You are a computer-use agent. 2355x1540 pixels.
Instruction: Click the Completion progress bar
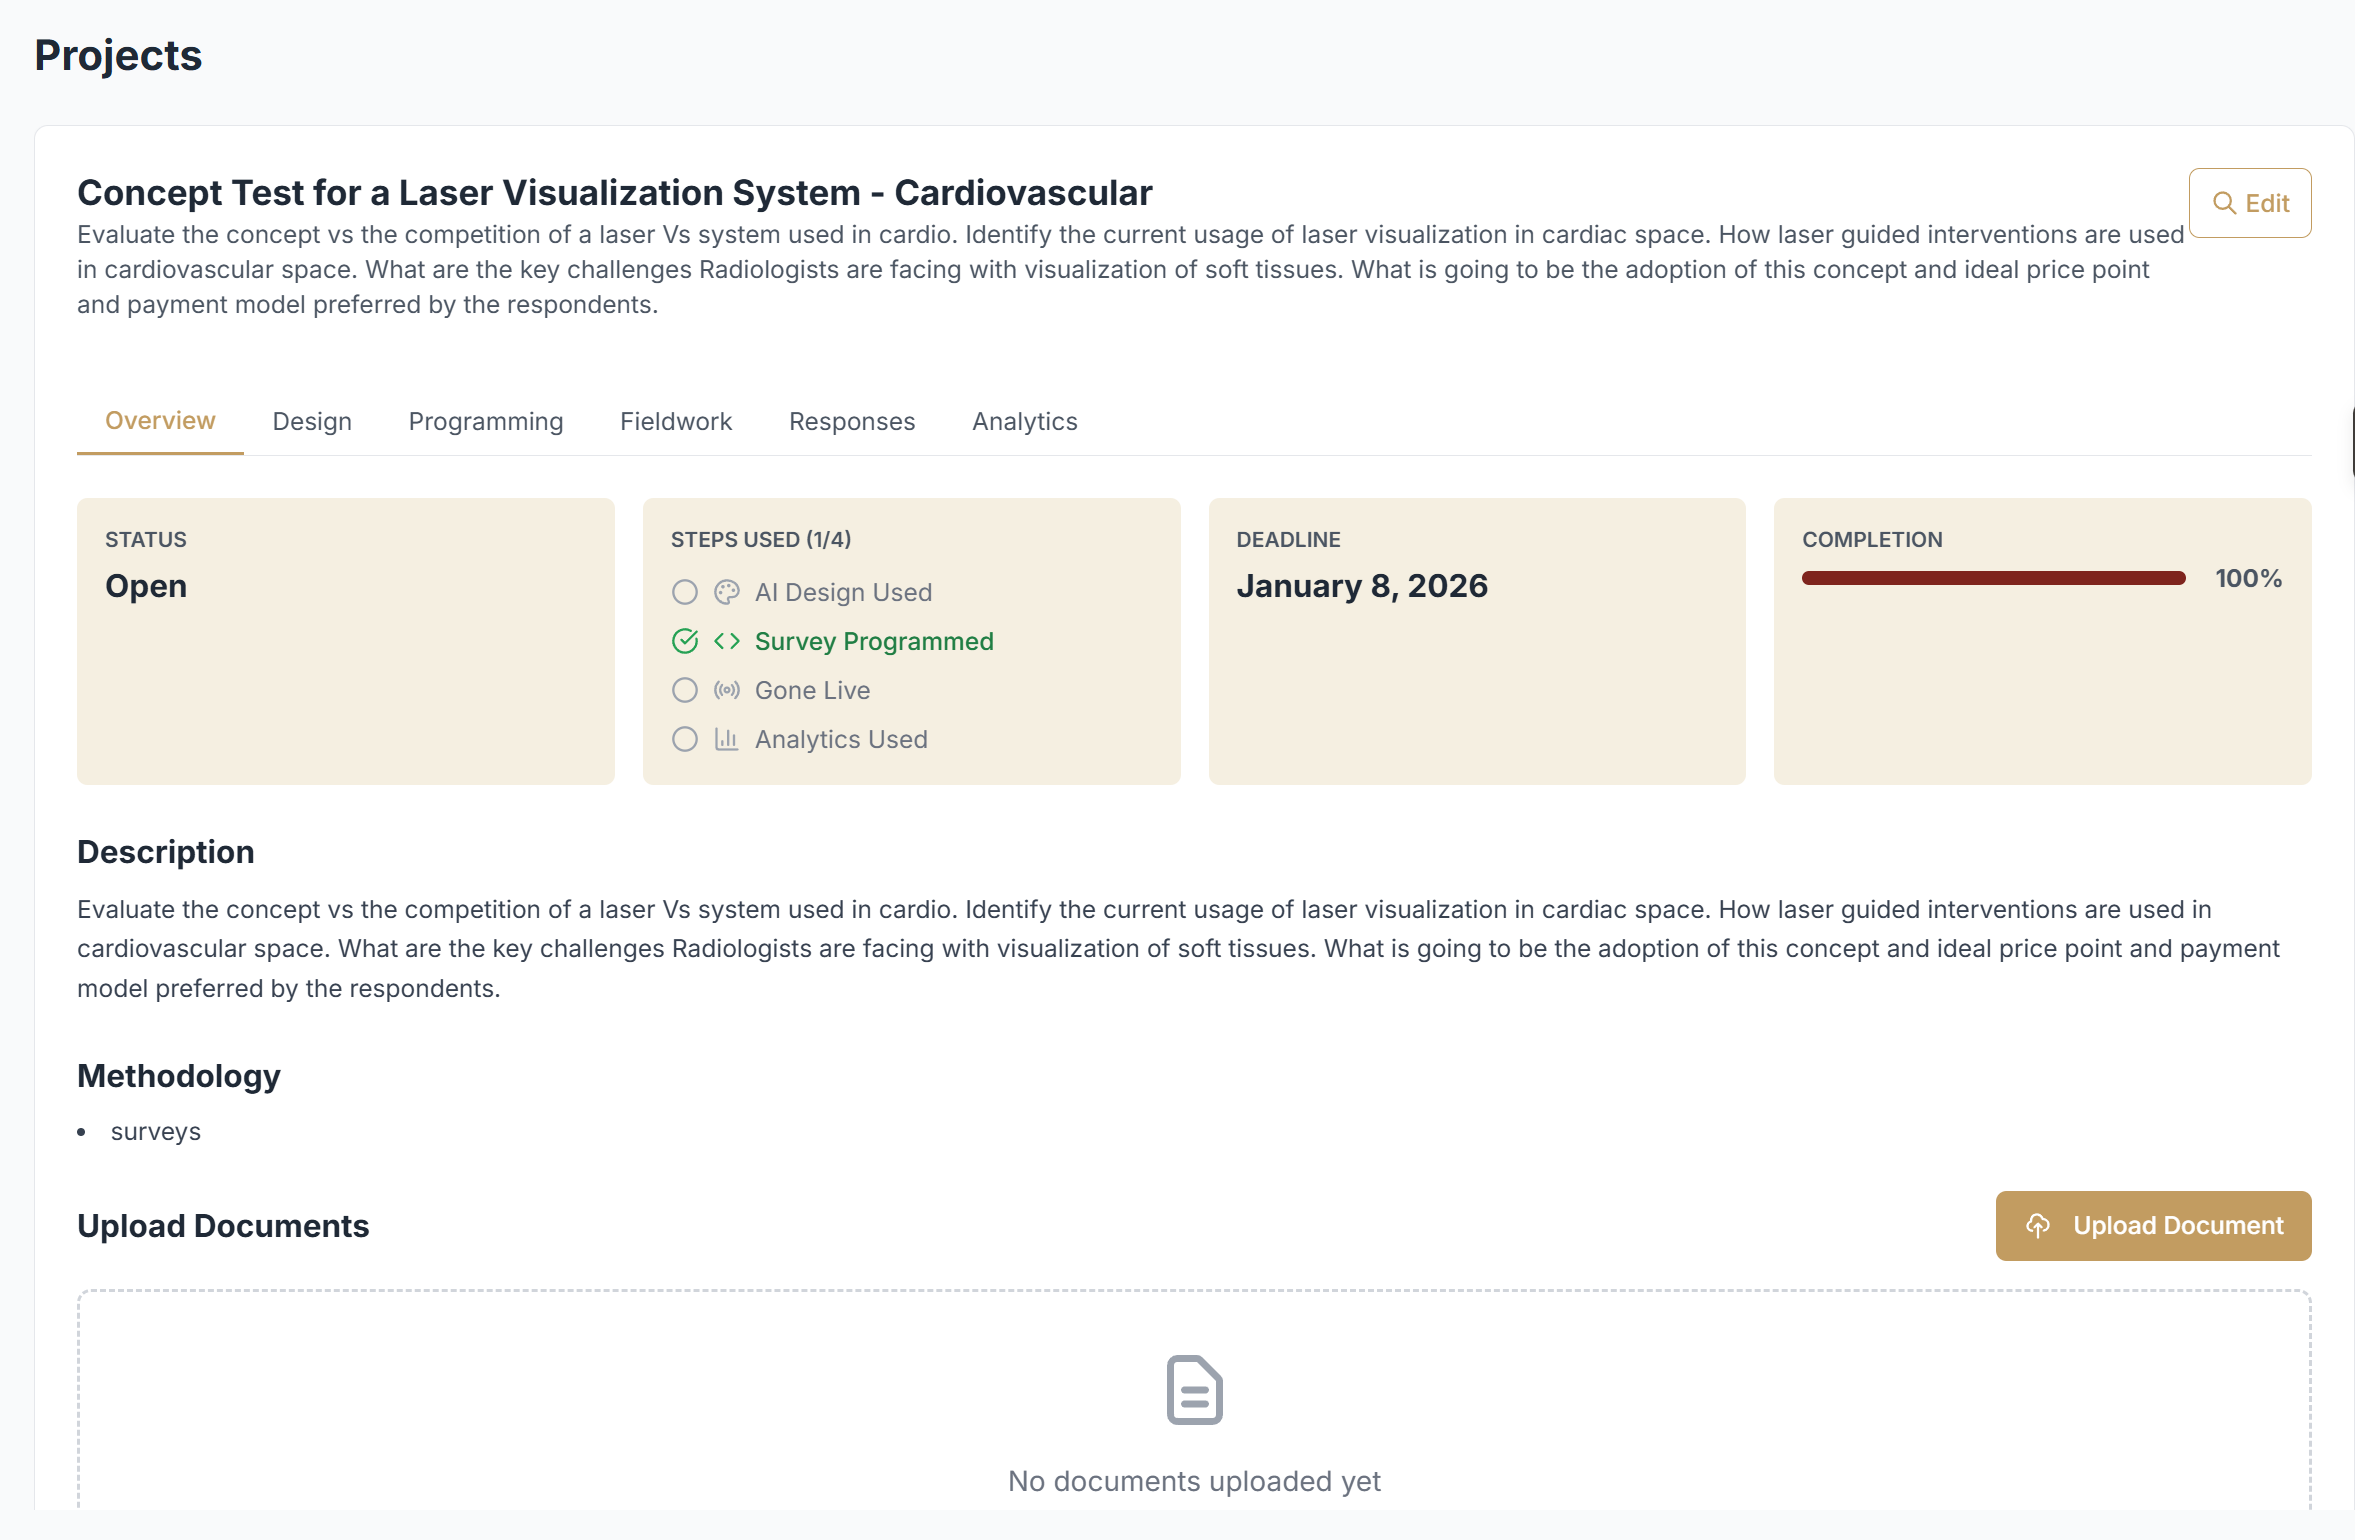(x=1993, y=578)
